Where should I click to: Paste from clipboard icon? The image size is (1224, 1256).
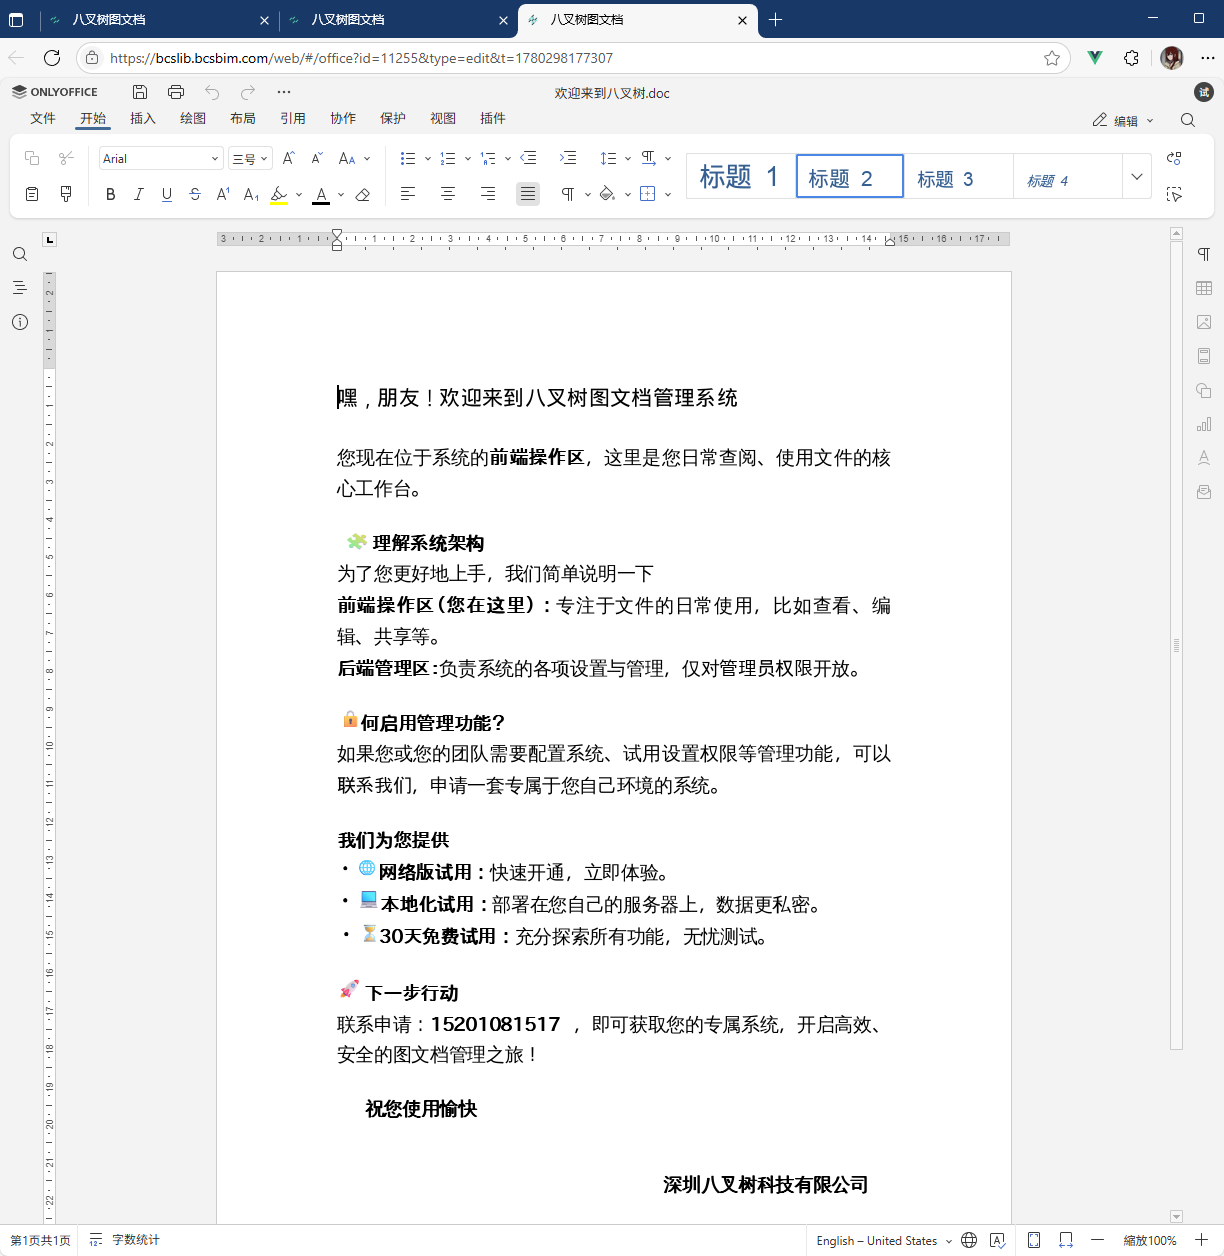point(32,194)
